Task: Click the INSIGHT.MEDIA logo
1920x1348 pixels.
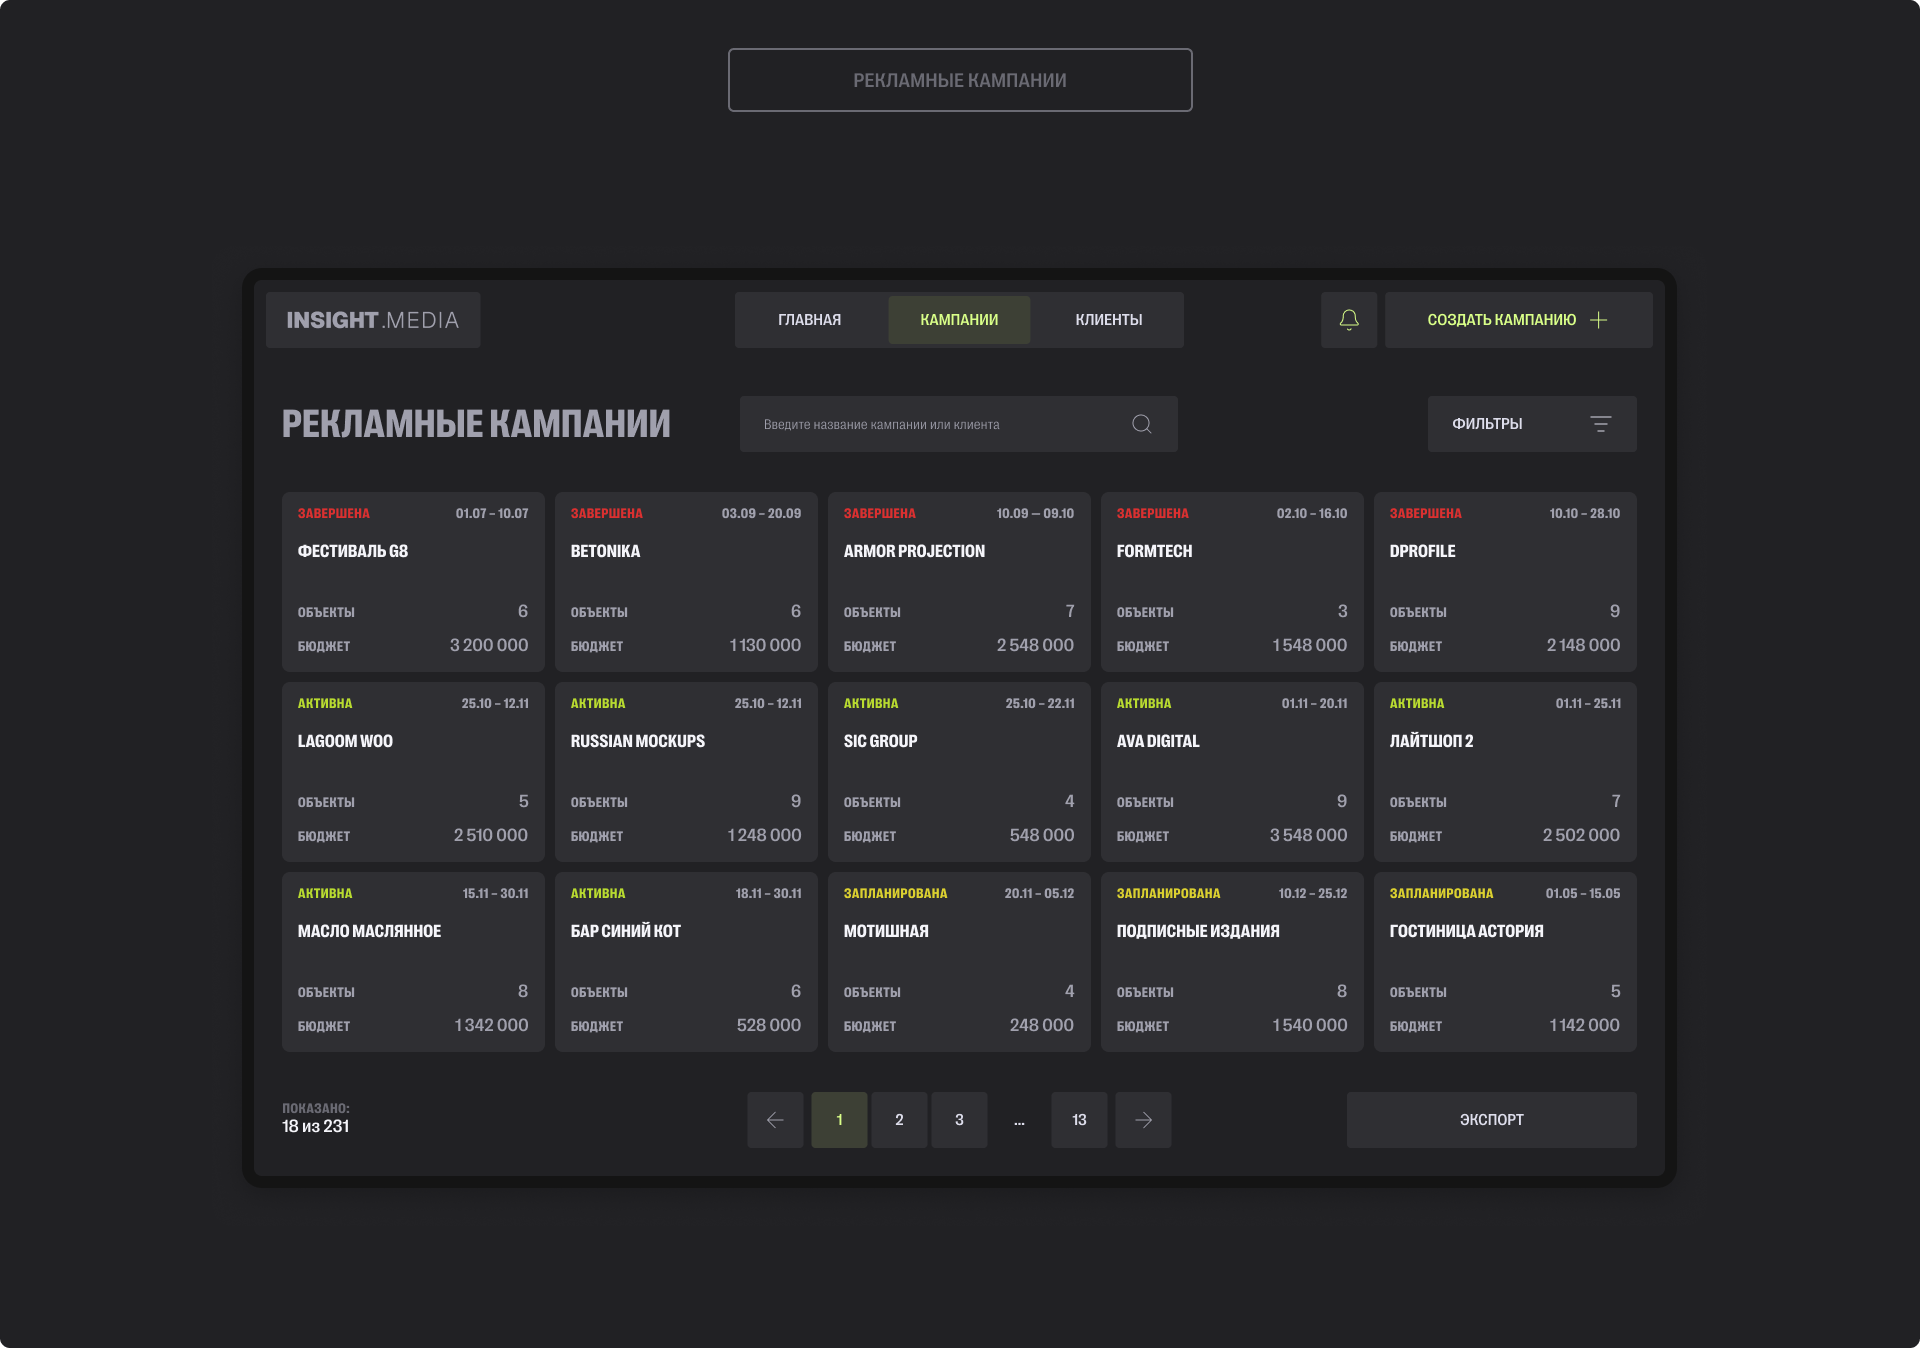Action: pos(372,320)
